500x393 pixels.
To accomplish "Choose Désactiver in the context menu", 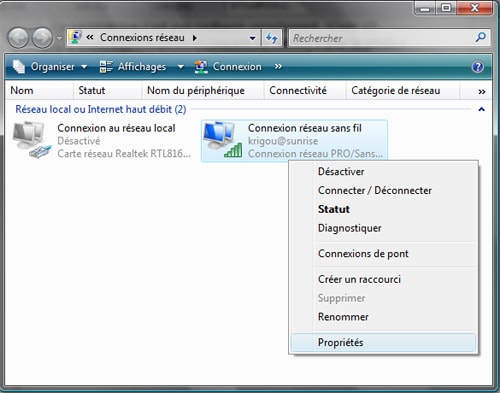I will pos(383,172).
